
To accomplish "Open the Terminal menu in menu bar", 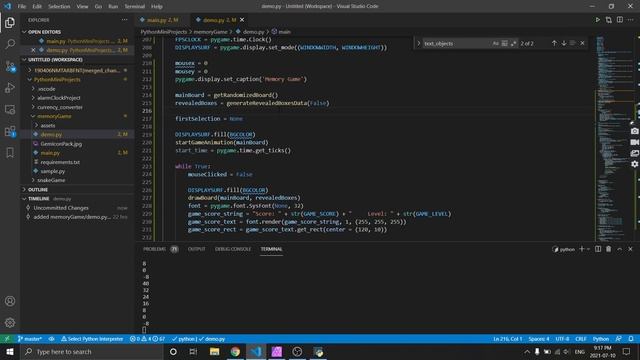I will [x=135, y=6].
